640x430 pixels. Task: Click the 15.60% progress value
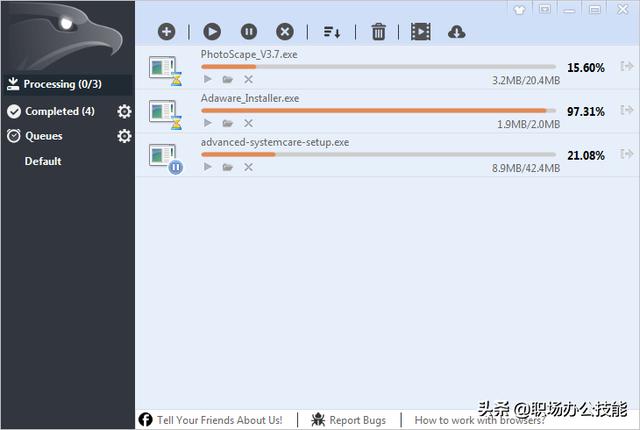[x=586, y=68]
